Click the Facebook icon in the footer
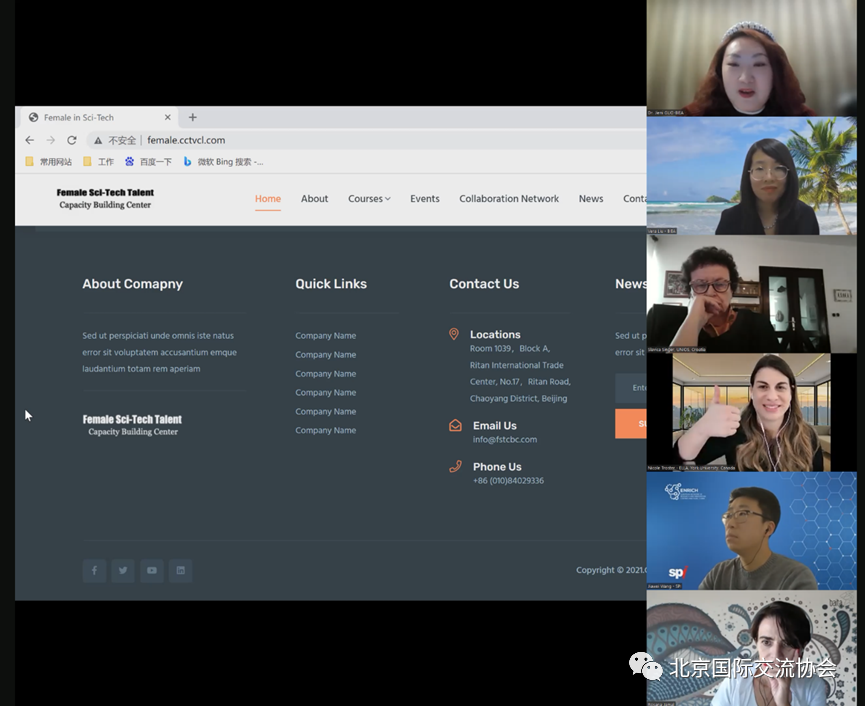 [94, 571]
